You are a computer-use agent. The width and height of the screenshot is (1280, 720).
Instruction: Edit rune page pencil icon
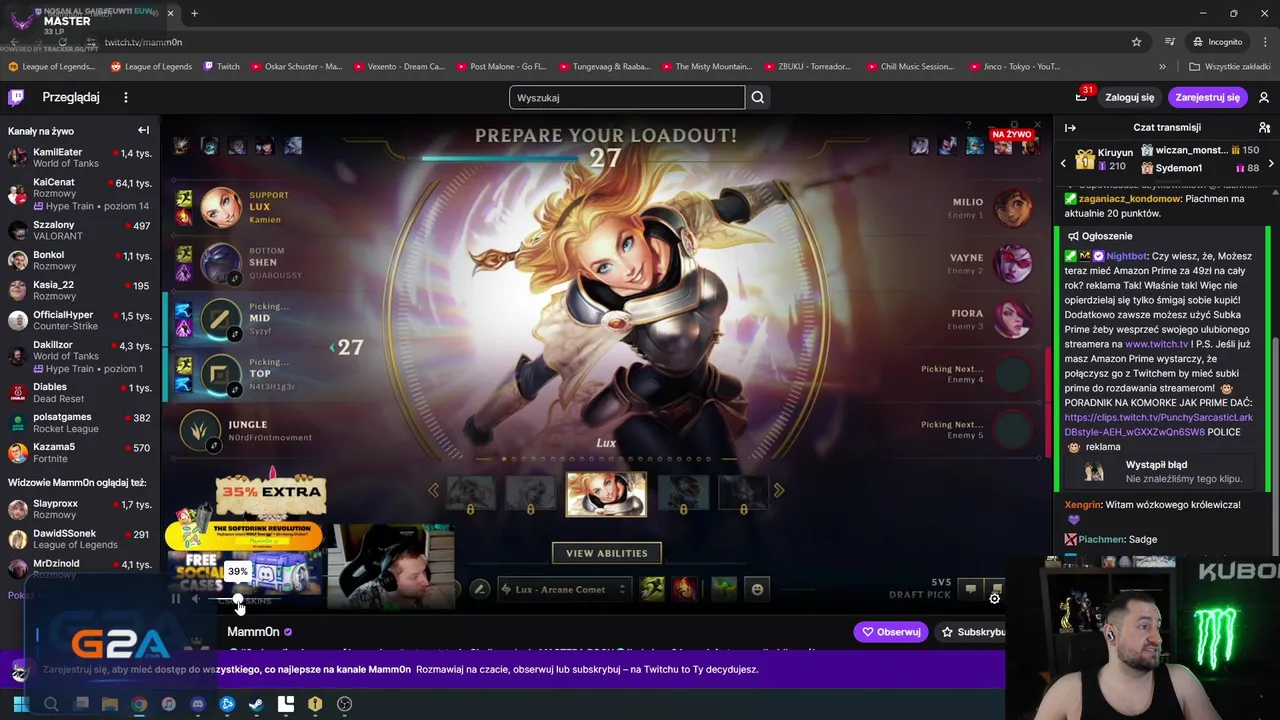click(480, 589)
